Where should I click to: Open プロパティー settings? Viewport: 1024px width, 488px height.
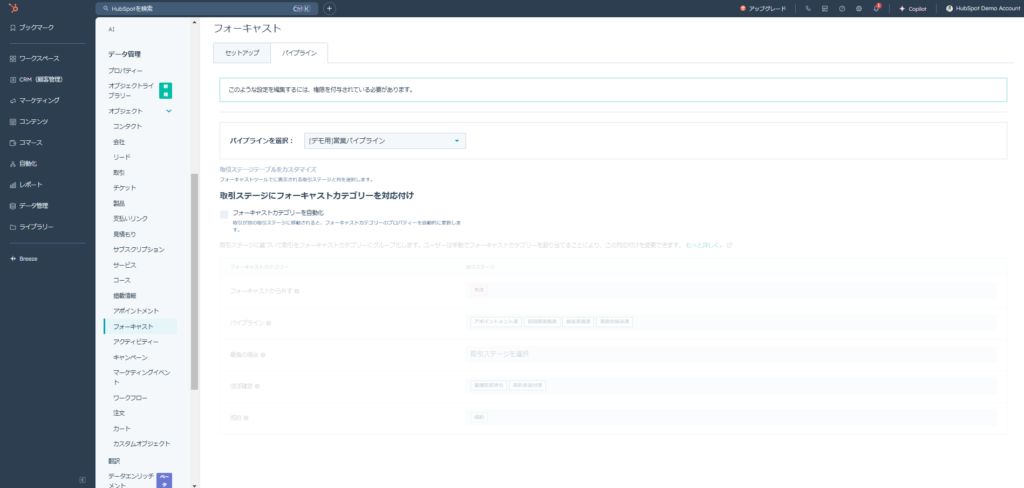[125, 71]
